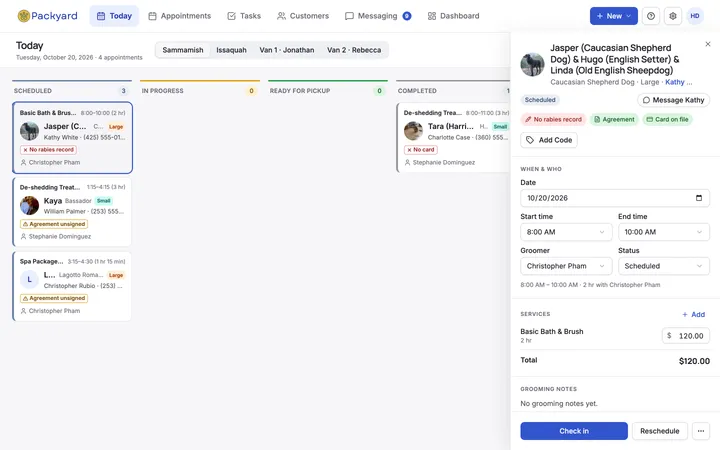Screen dimensions: 720x450
Task: Select the Sammamish location filter
Action: click(183, 50)
